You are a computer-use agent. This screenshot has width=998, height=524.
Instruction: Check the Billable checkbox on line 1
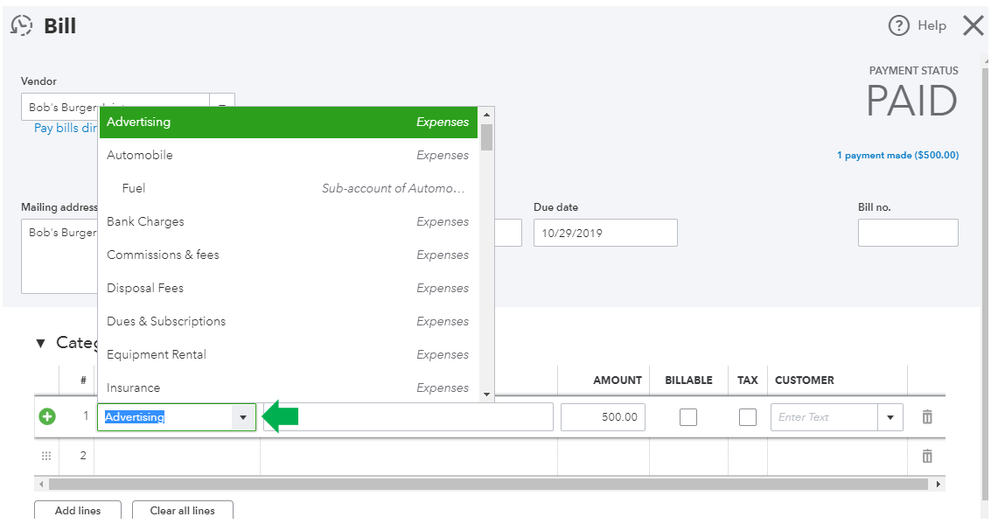point(688,417)
